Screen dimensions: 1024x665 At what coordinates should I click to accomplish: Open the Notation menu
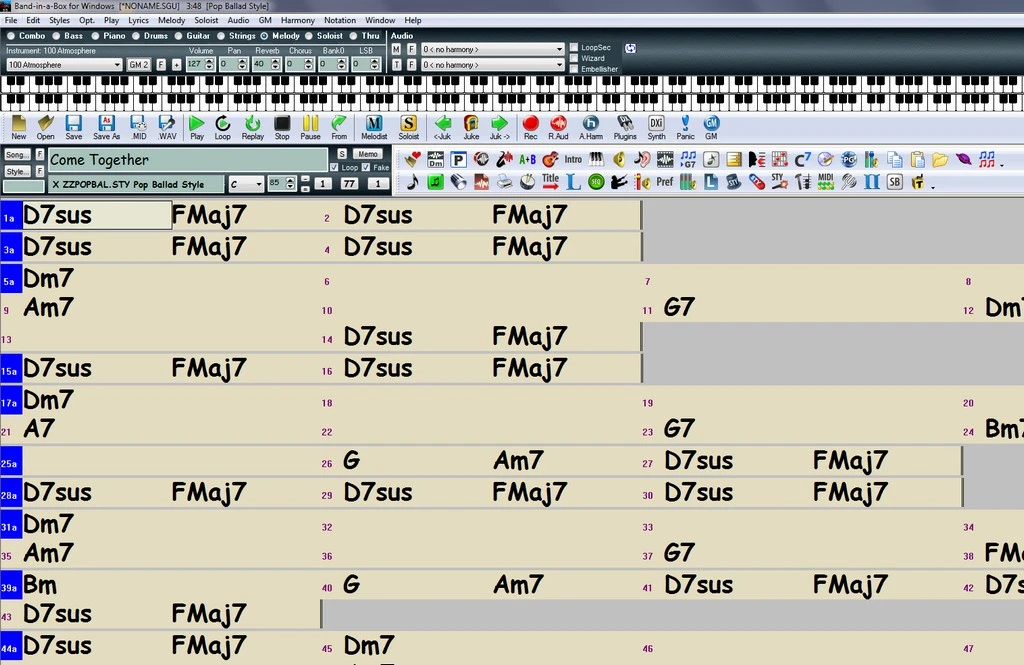click(x=340, y=20)
